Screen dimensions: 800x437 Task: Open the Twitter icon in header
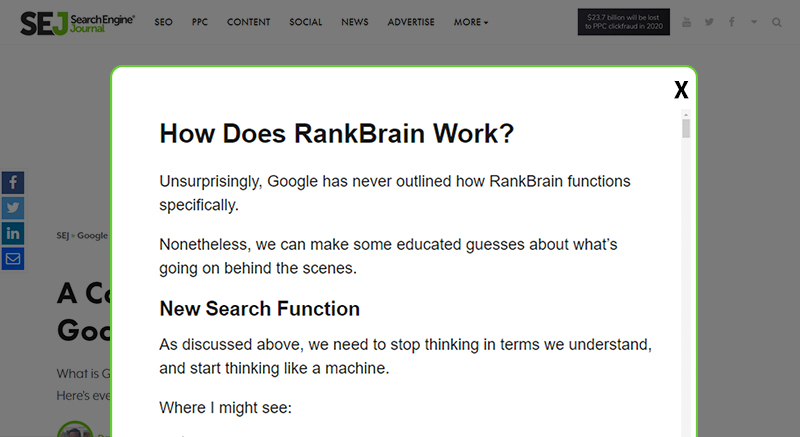[x=709, y=22]
